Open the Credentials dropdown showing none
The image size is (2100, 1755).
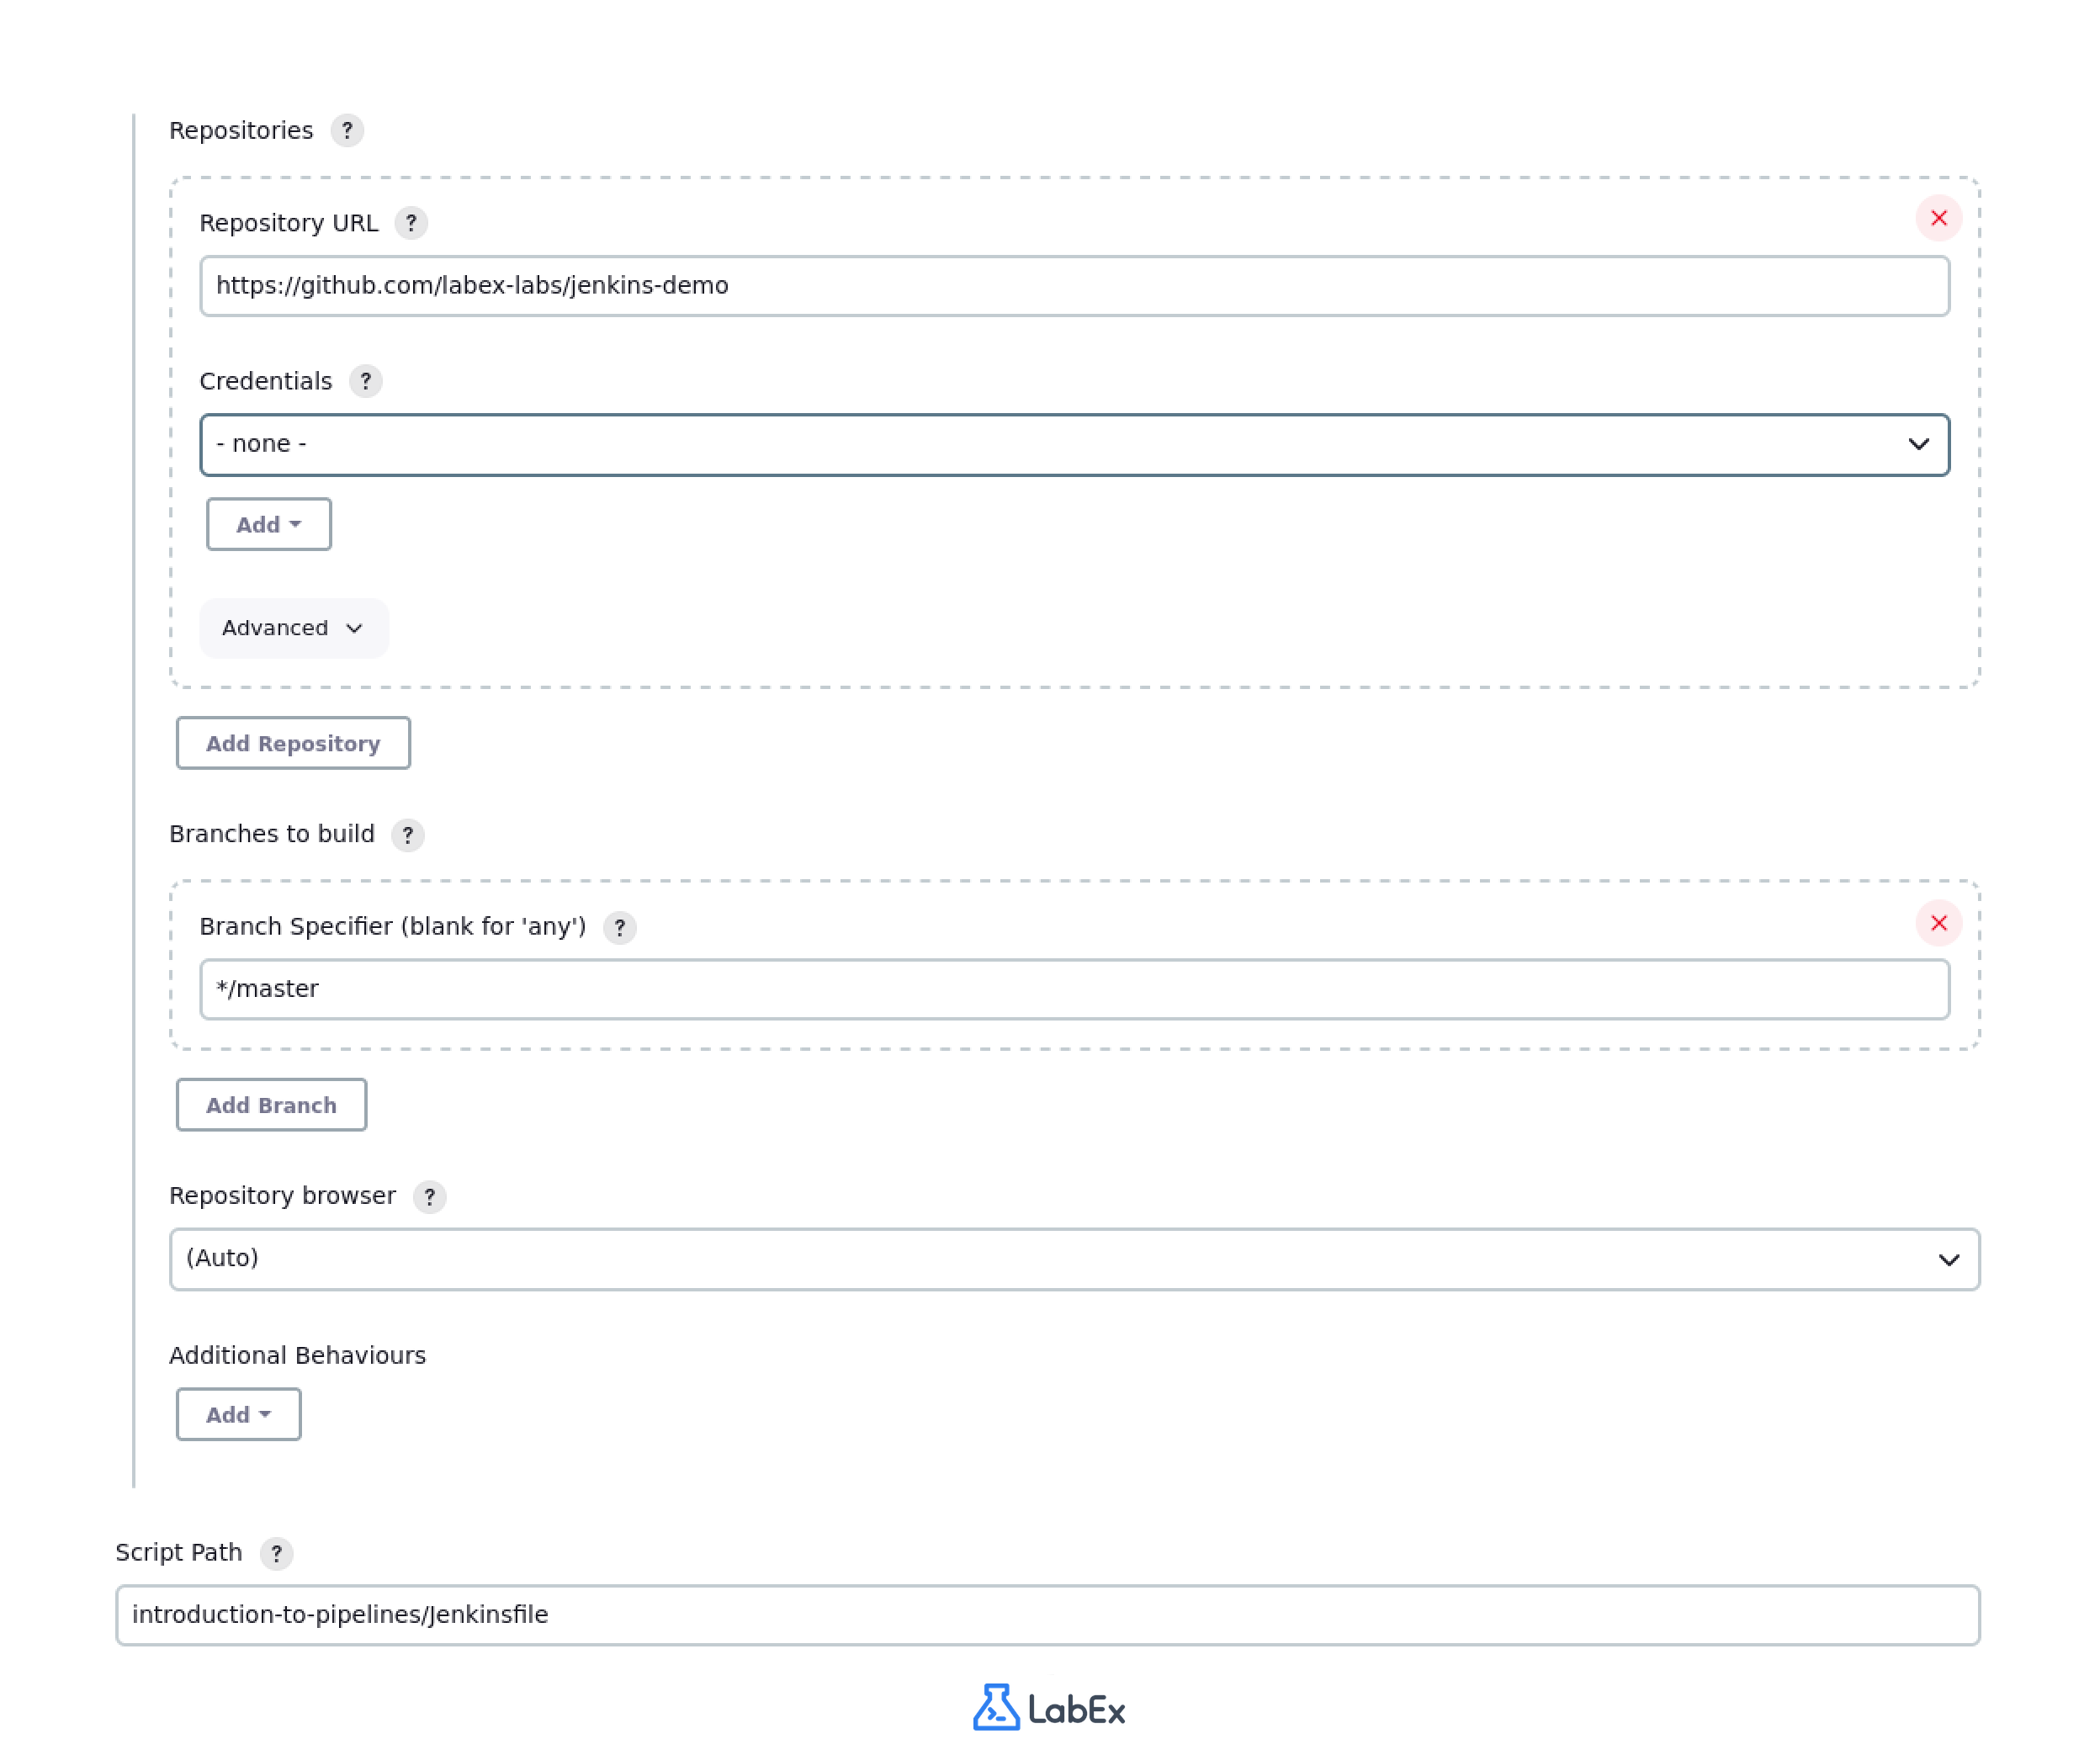pos(1074,443)
